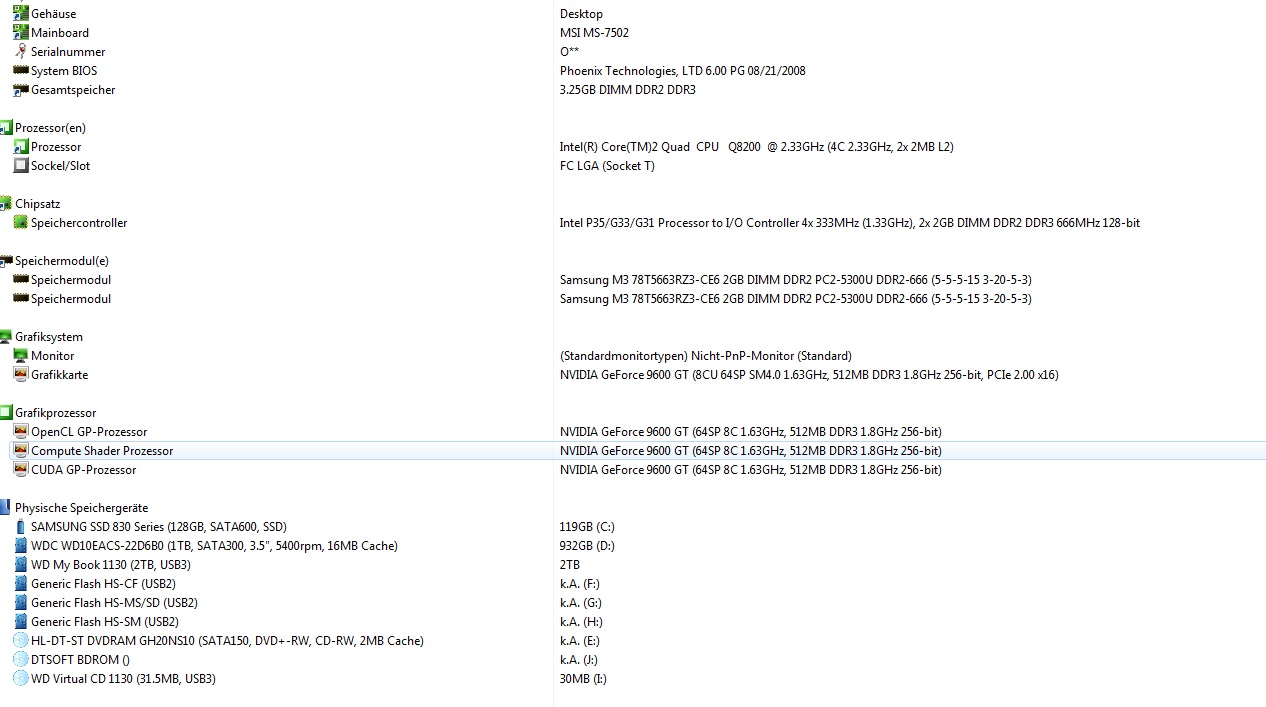
Task: Click the System BIOS chip icon
Action: (x=21, y=71)
